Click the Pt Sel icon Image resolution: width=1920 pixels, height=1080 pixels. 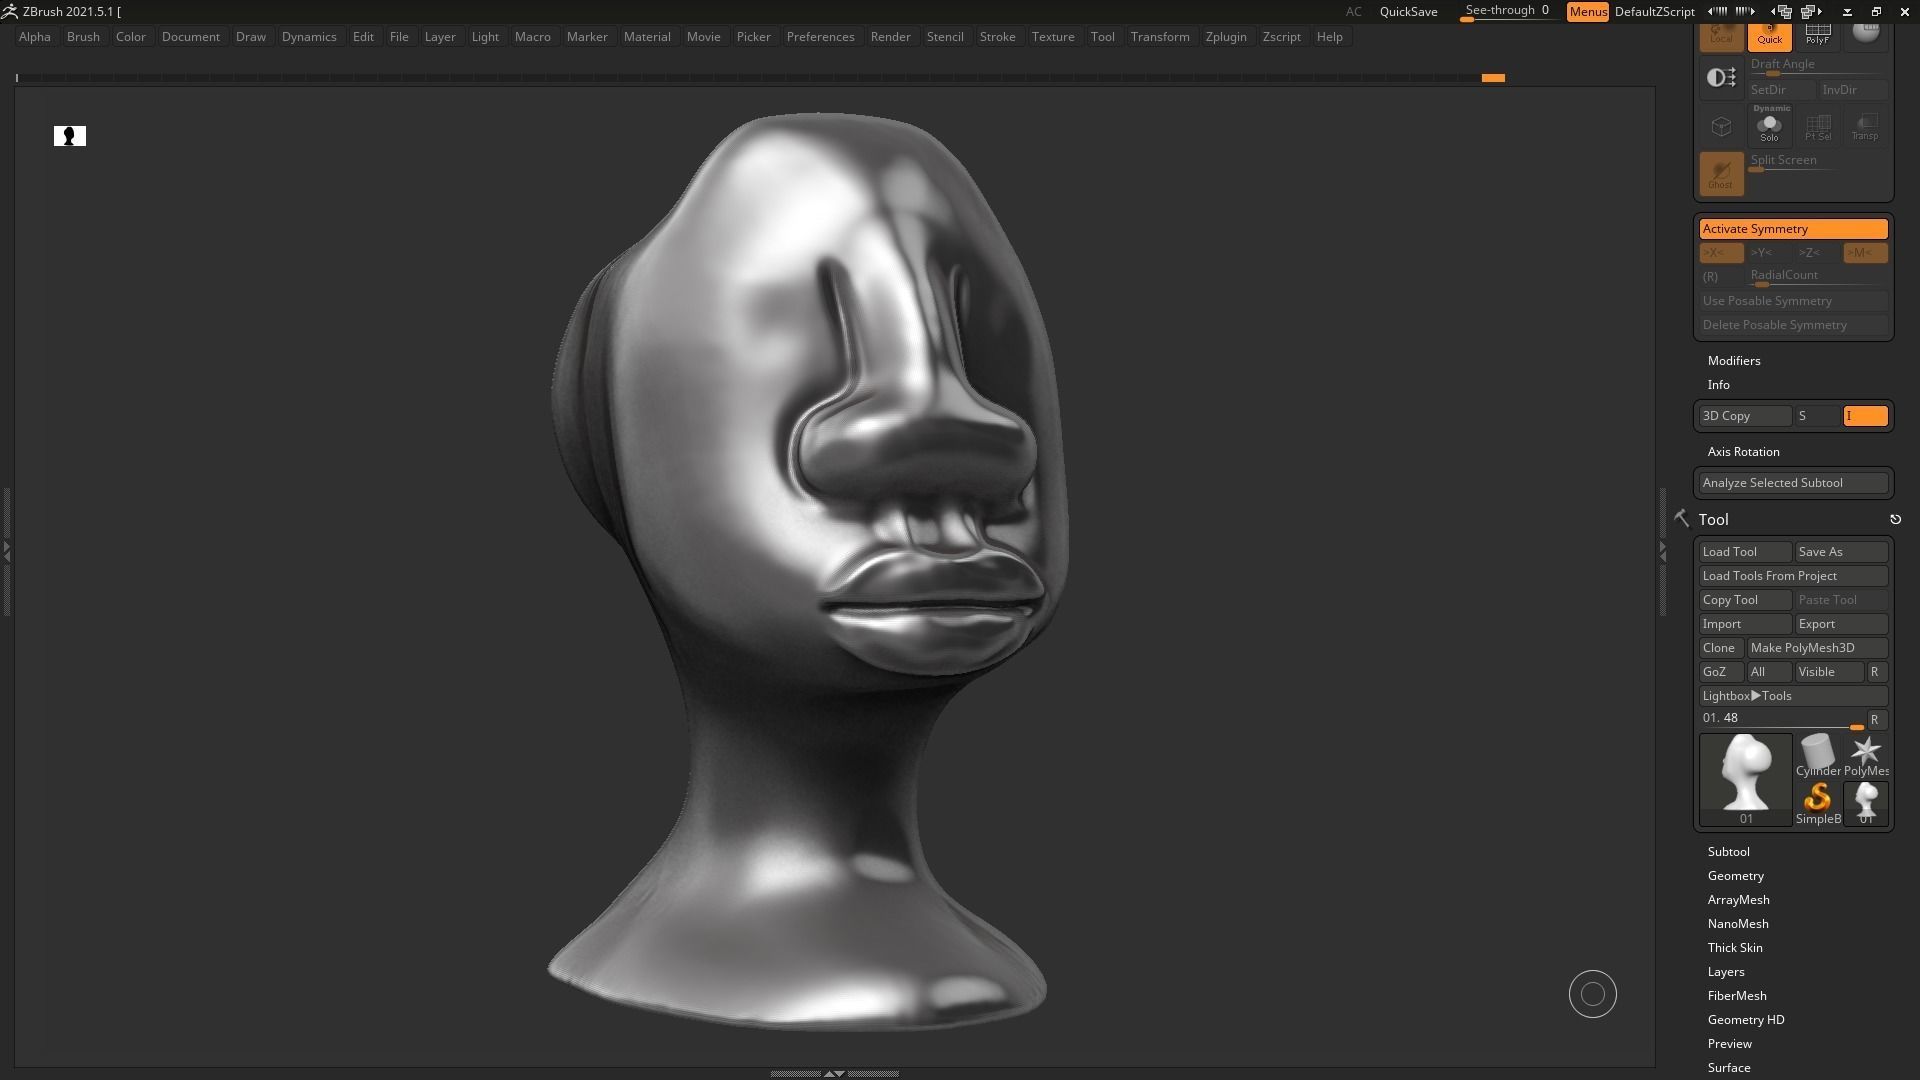1817,126
